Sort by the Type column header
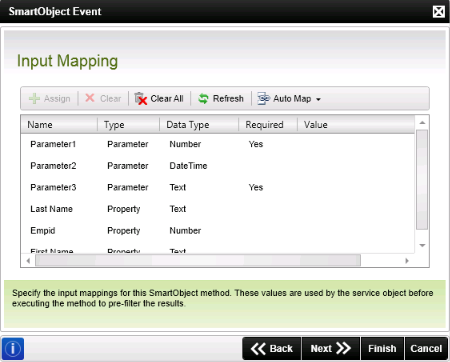 click(x=129, y=125)
